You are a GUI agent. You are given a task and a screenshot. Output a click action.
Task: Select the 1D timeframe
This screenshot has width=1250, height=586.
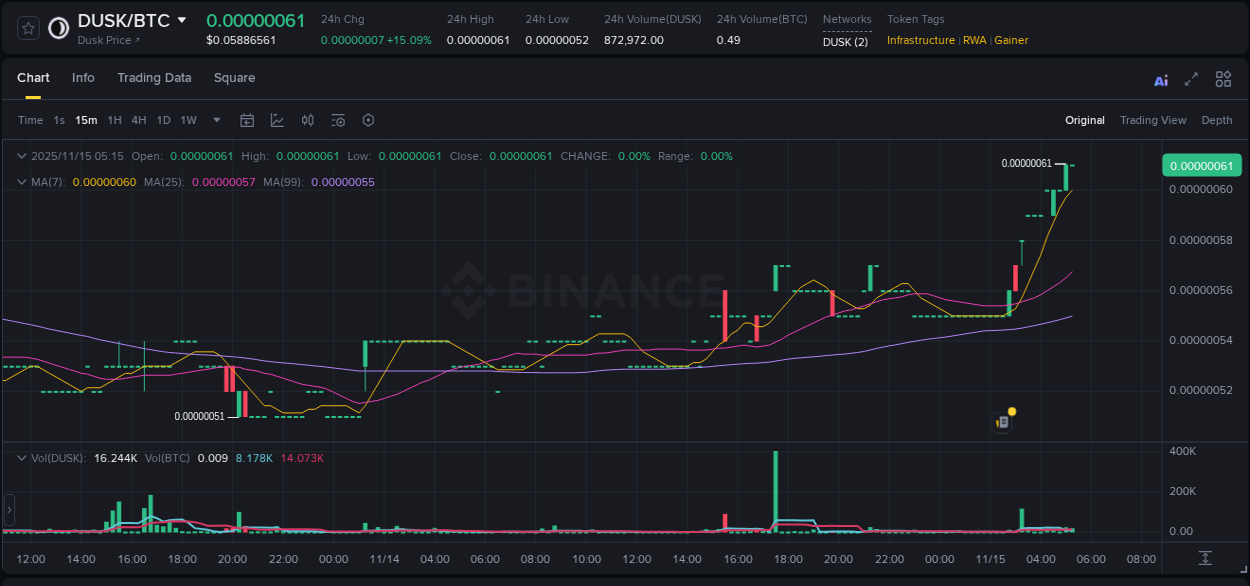[163, 120]
